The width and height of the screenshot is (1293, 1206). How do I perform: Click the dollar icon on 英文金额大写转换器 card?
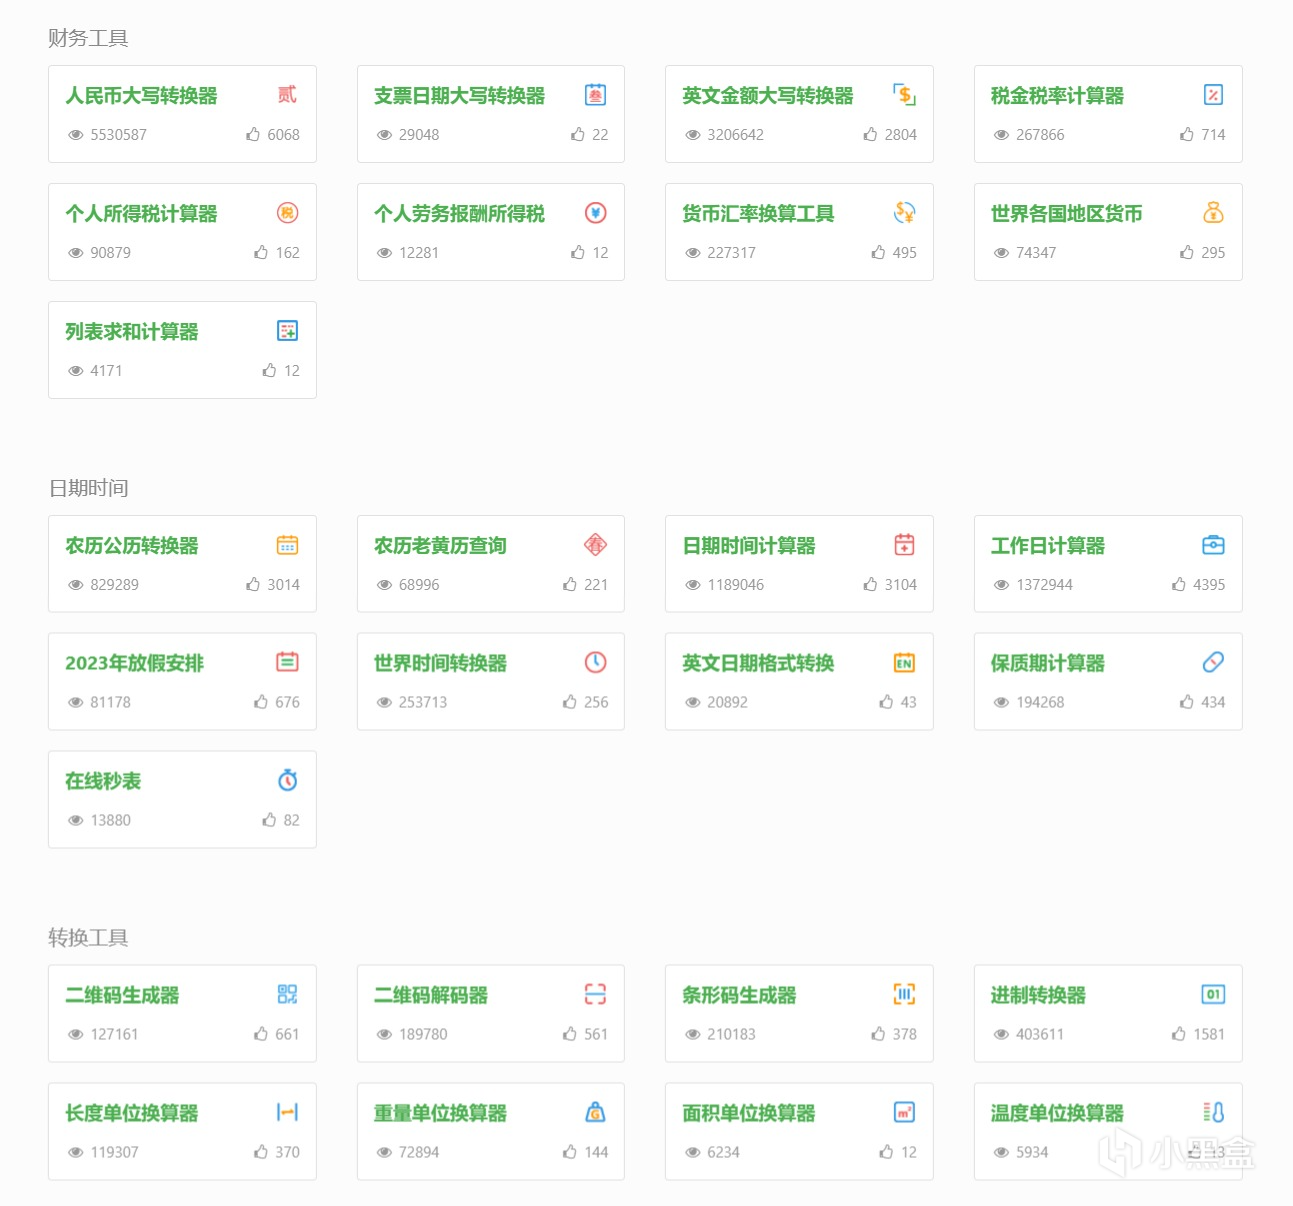pyautogui.click(x=905, y=95)
